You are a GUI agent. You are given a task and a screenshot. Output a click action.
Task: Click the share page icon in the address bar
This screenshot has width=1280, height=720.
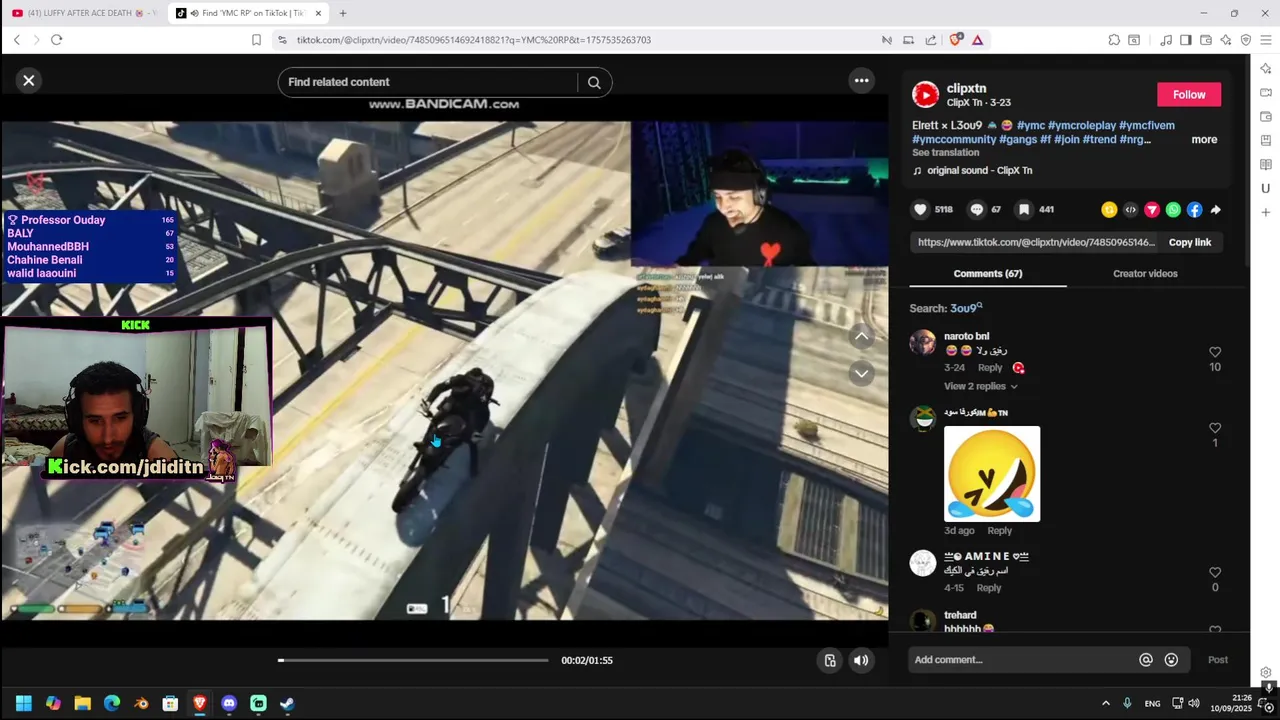(x=930, y=40)
